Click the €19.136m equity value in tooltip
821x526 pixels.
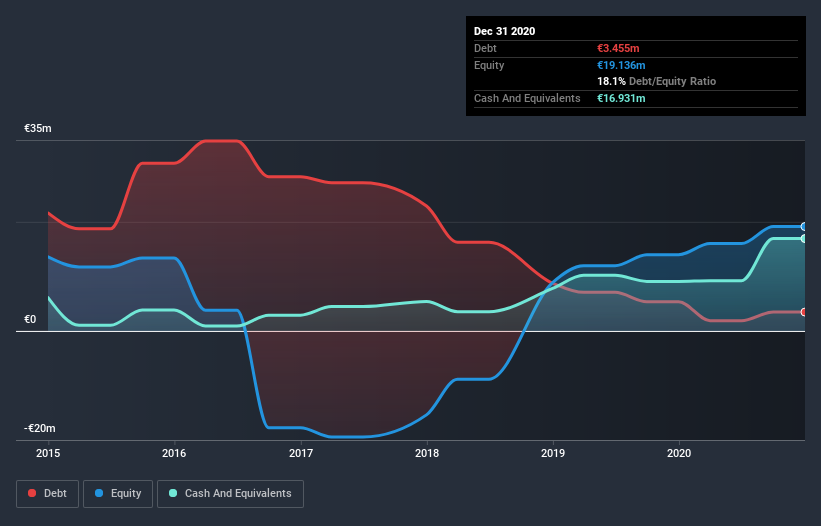[x=621, y=65]
